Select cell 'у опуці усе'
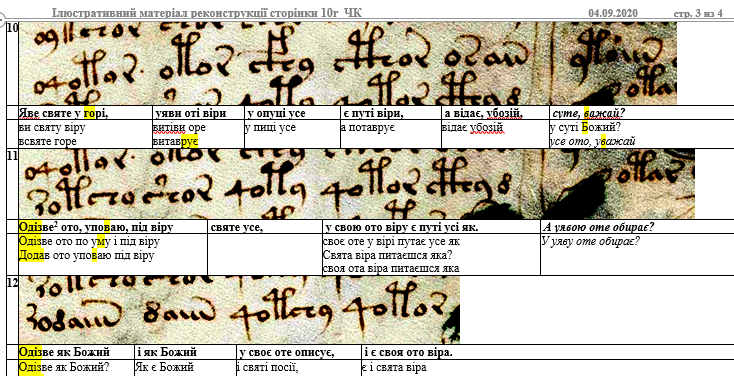The image size is (734, 376). coord(292,113)
